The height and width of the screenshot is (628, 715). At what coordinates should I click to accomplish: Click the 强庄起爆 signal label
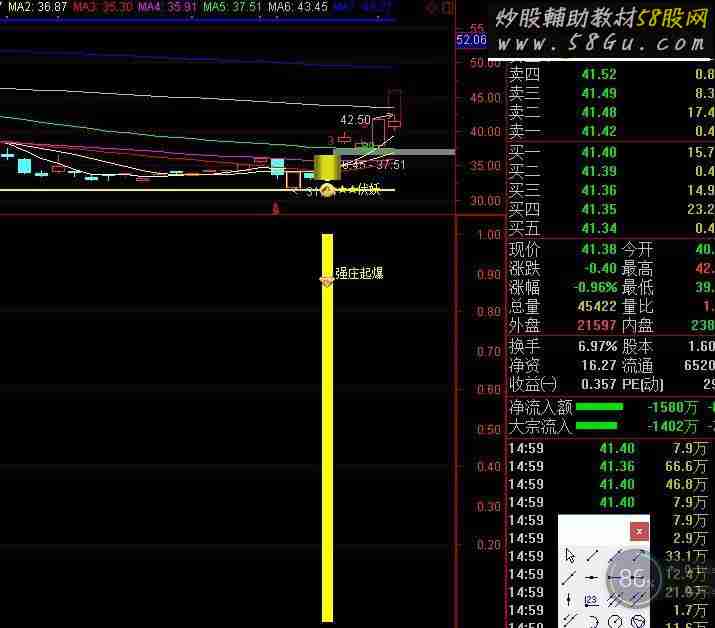[359, 273]
